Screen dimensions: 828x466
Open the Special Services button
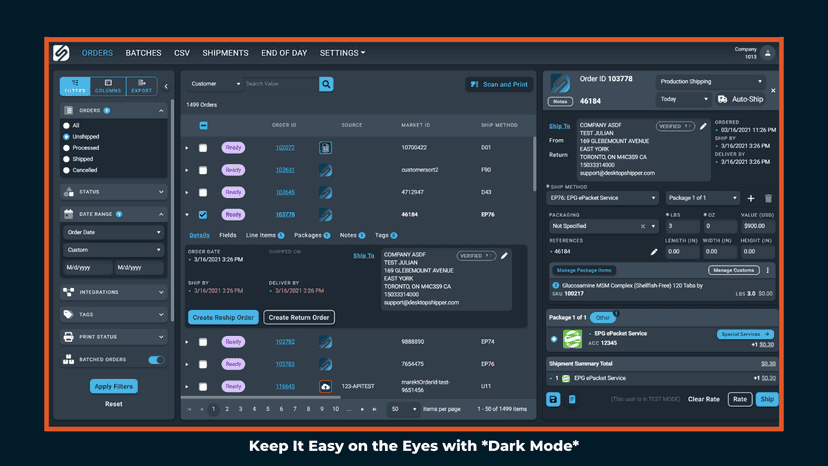click(745, 334)
